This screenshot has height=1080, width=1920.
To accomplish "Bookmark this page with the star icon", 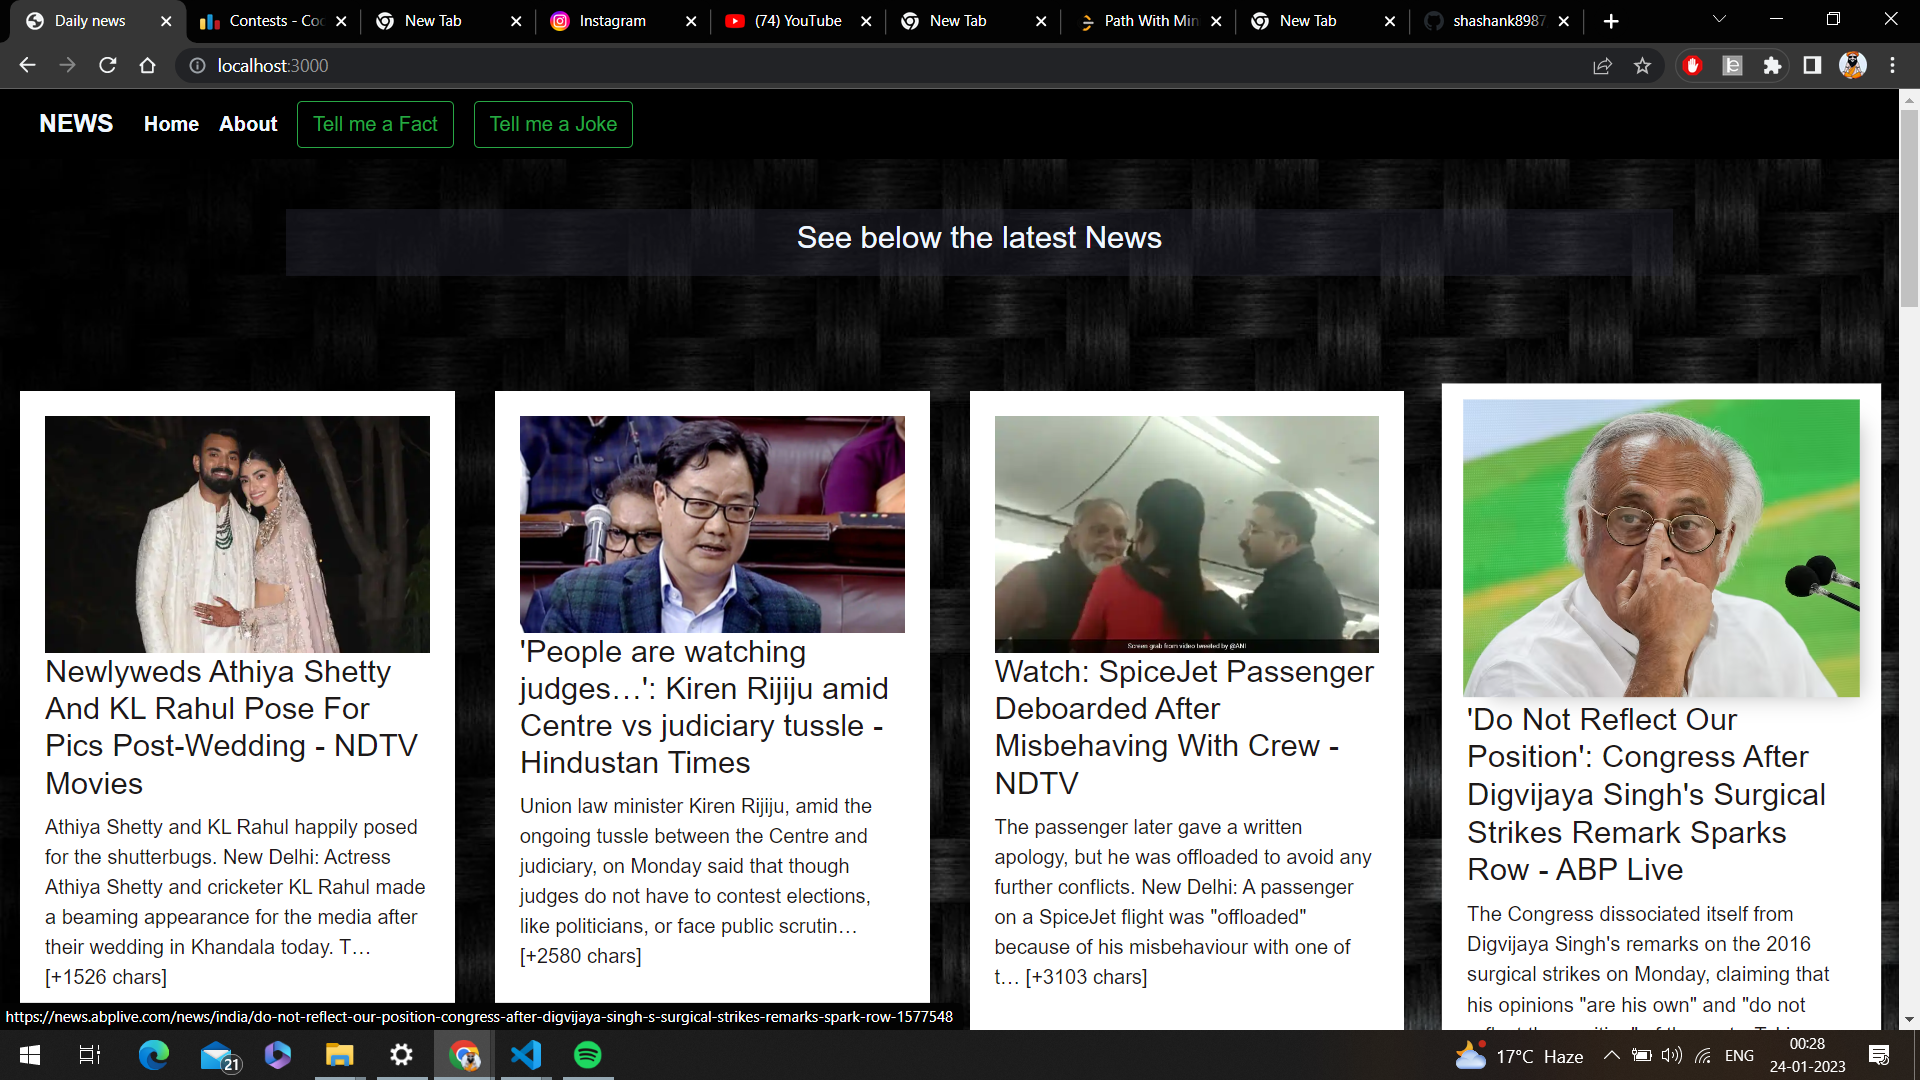I will [x=1642, y=65].
